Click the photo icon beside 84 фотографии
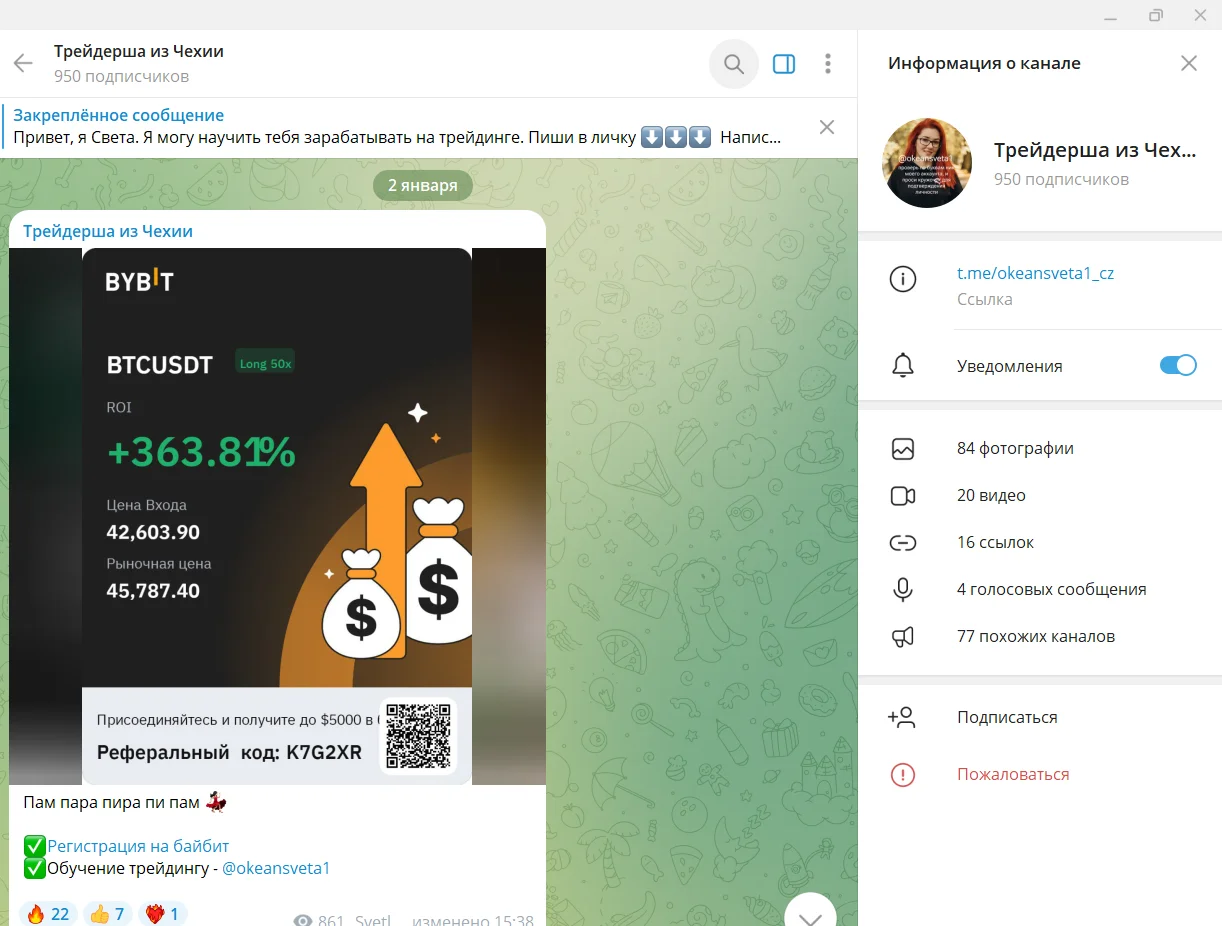This screenshot has height=926, width=1222. 903,449
